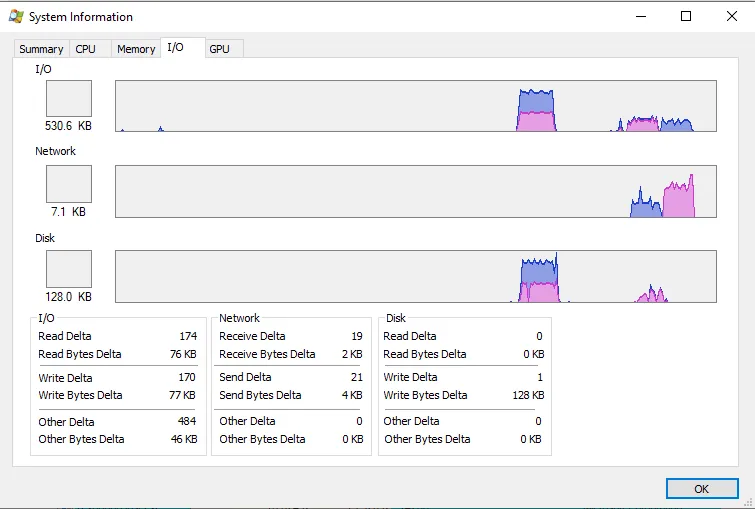This screenshot has height=509, width=755.
Task: Click the I/O history graph
Action: click(416, 106)
